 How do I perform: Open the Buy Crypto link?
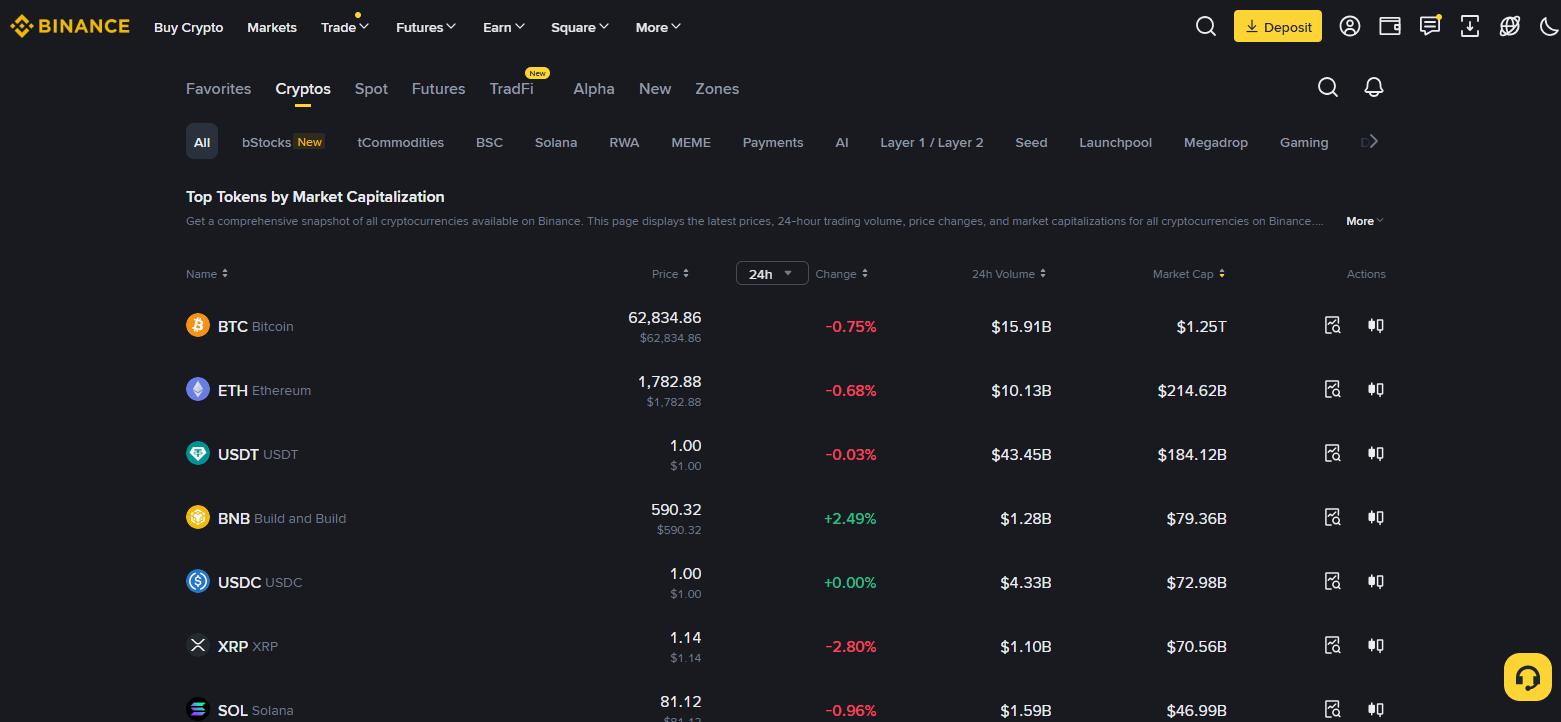tap(189, 27)
